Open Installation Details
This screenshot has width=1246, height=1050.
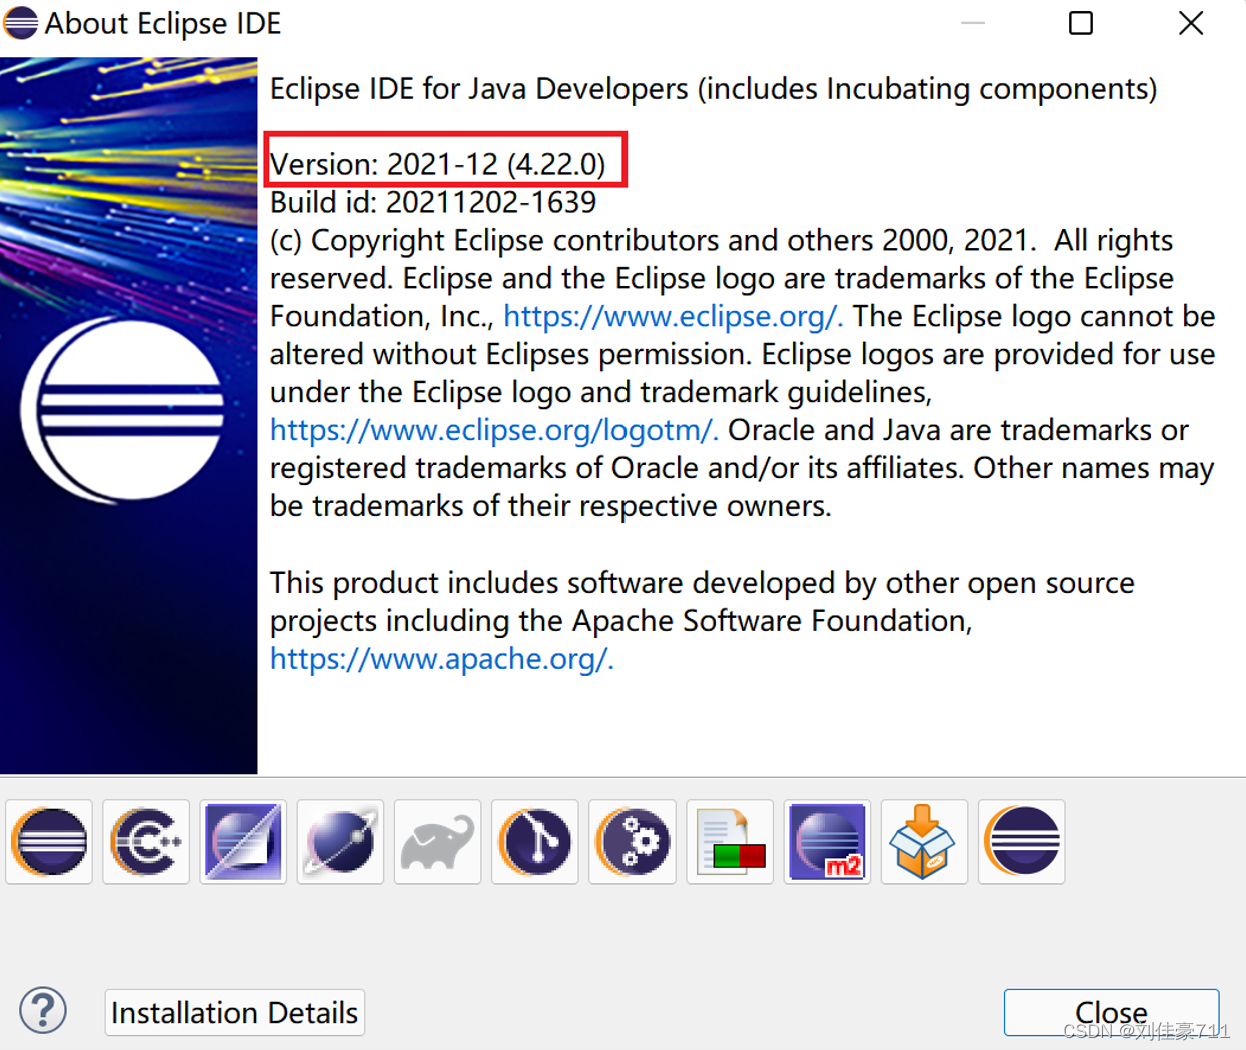pos(234,1013)
